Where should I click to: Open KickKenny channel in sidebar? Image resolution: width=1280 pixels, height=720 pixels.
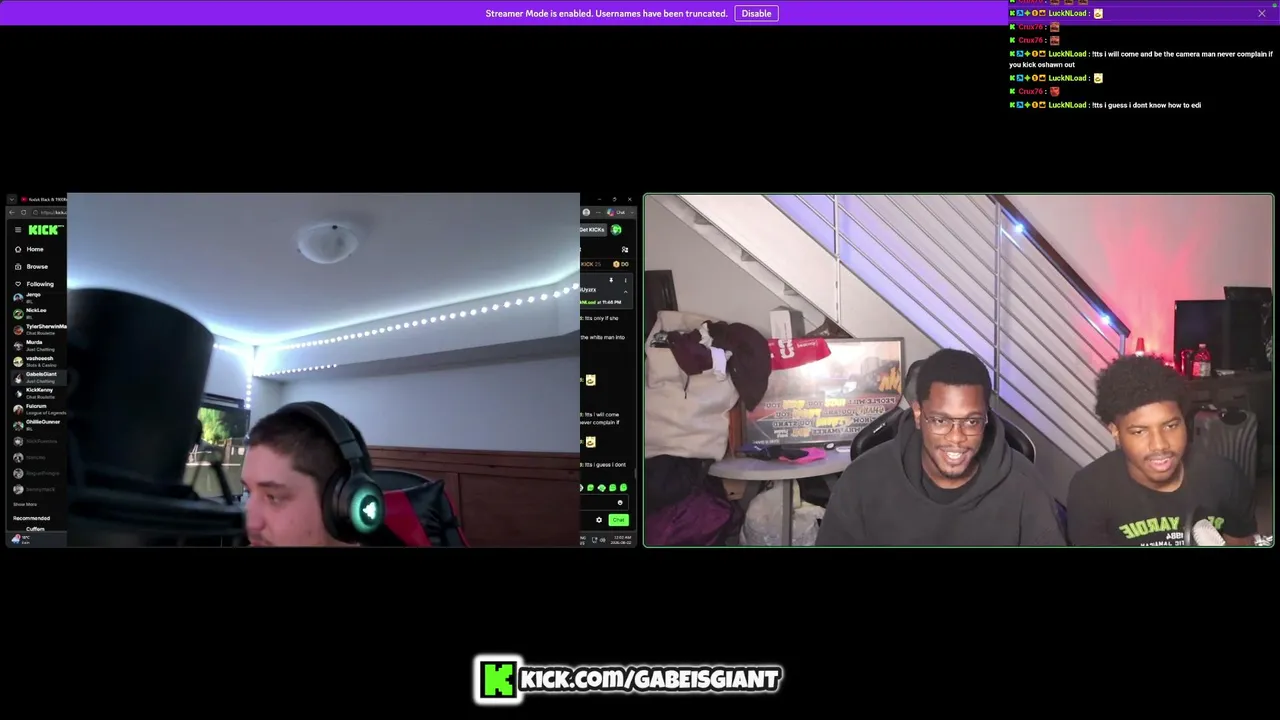pos(39,392)
